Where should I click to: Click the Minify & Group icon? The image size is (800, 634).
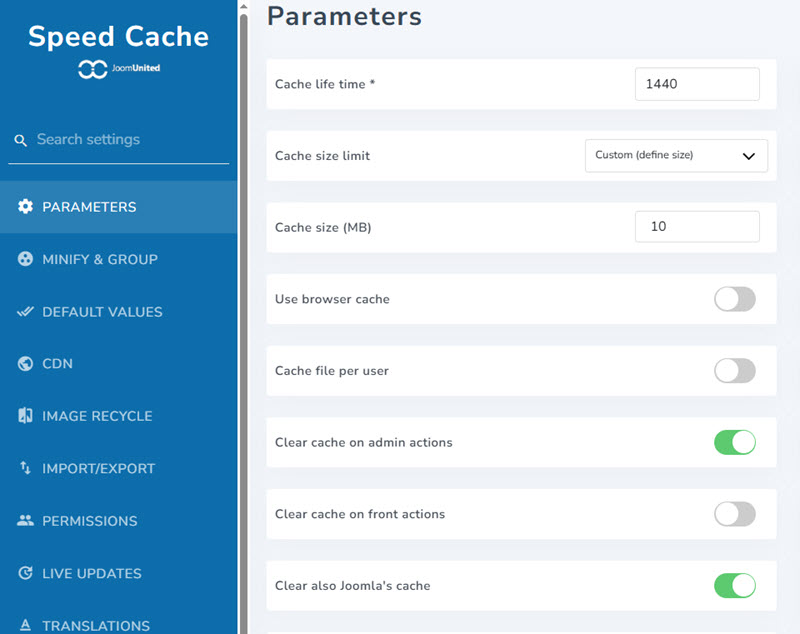pos(26,259)
